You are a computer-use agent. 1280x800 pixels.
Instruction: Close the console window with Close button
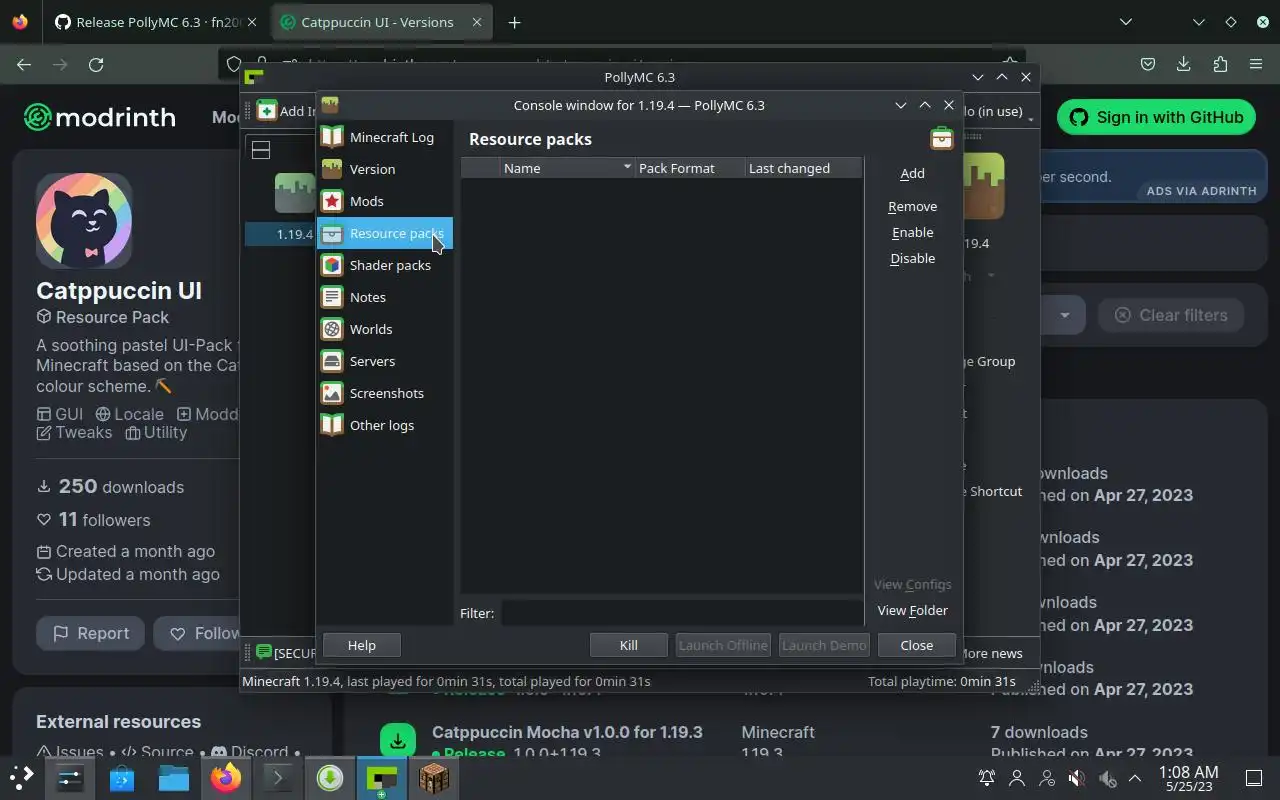(x=916, y=645)
